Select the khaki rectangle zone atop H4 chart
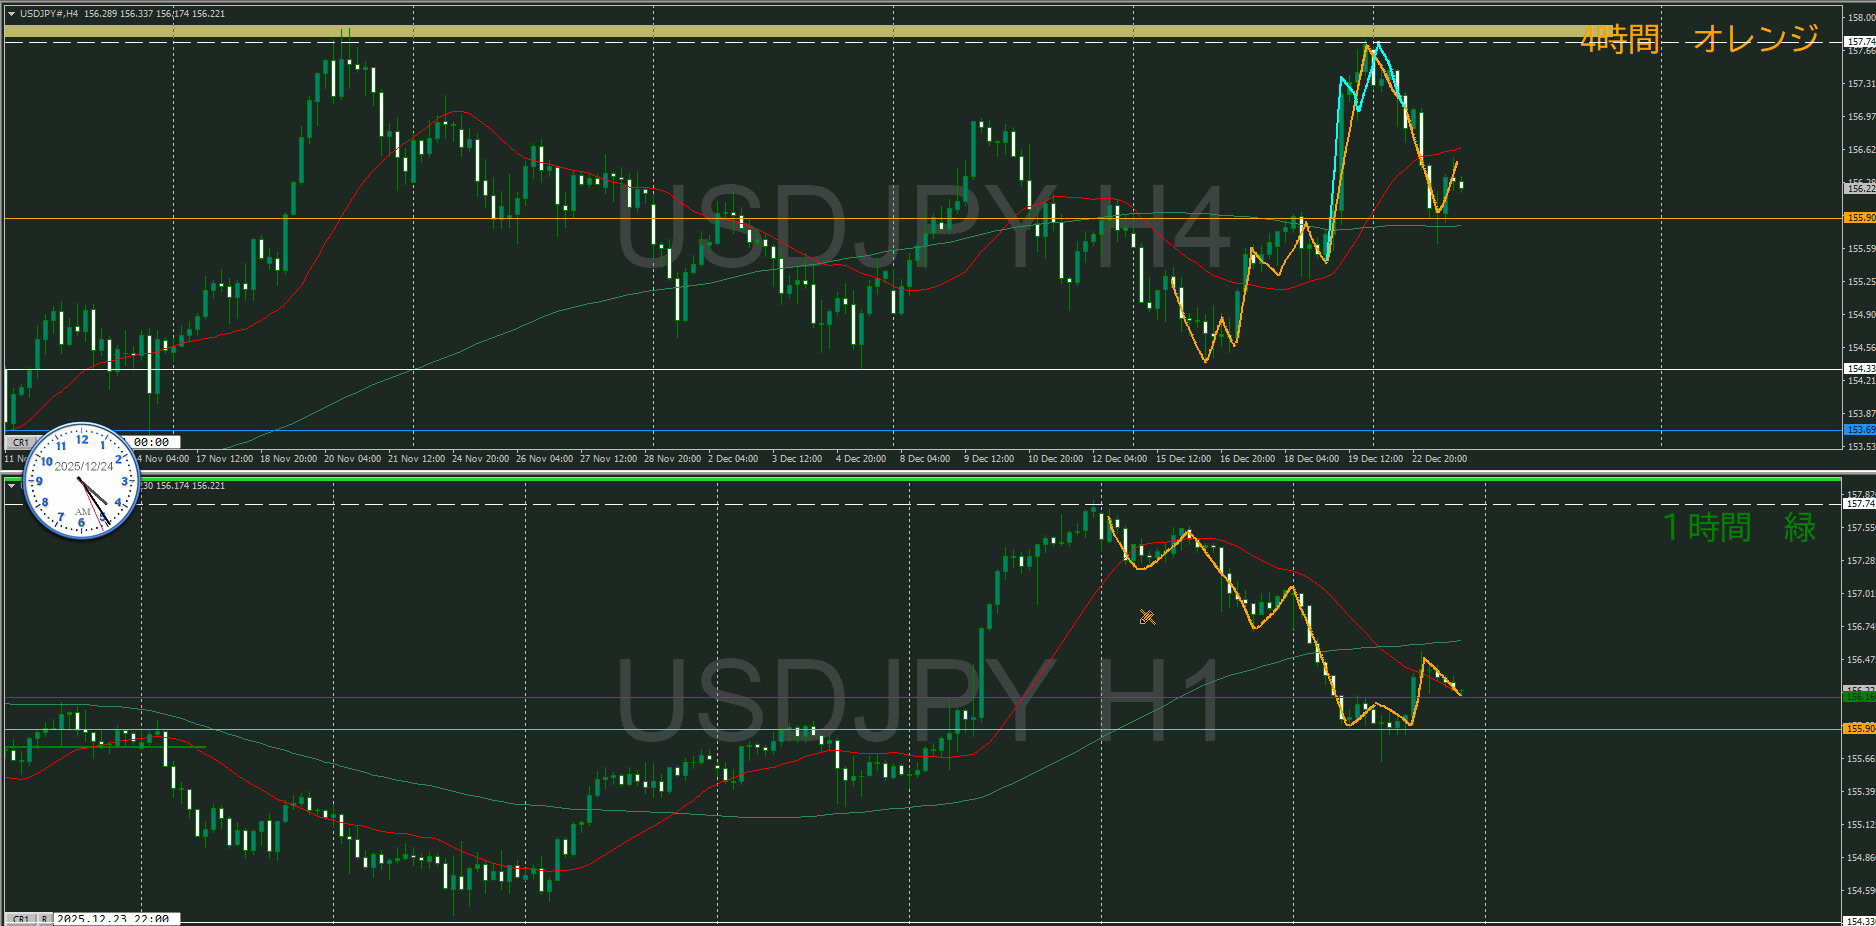 (800, 32)
